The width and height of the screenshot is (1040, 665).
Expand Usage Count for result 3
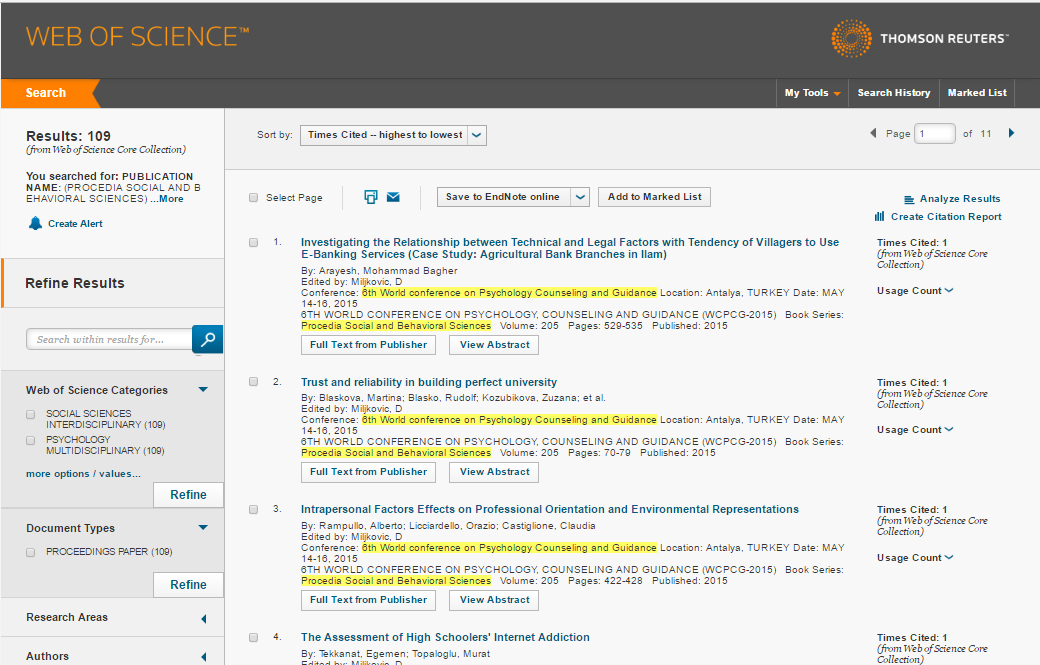pyautogui.click(x=915, y=558)
